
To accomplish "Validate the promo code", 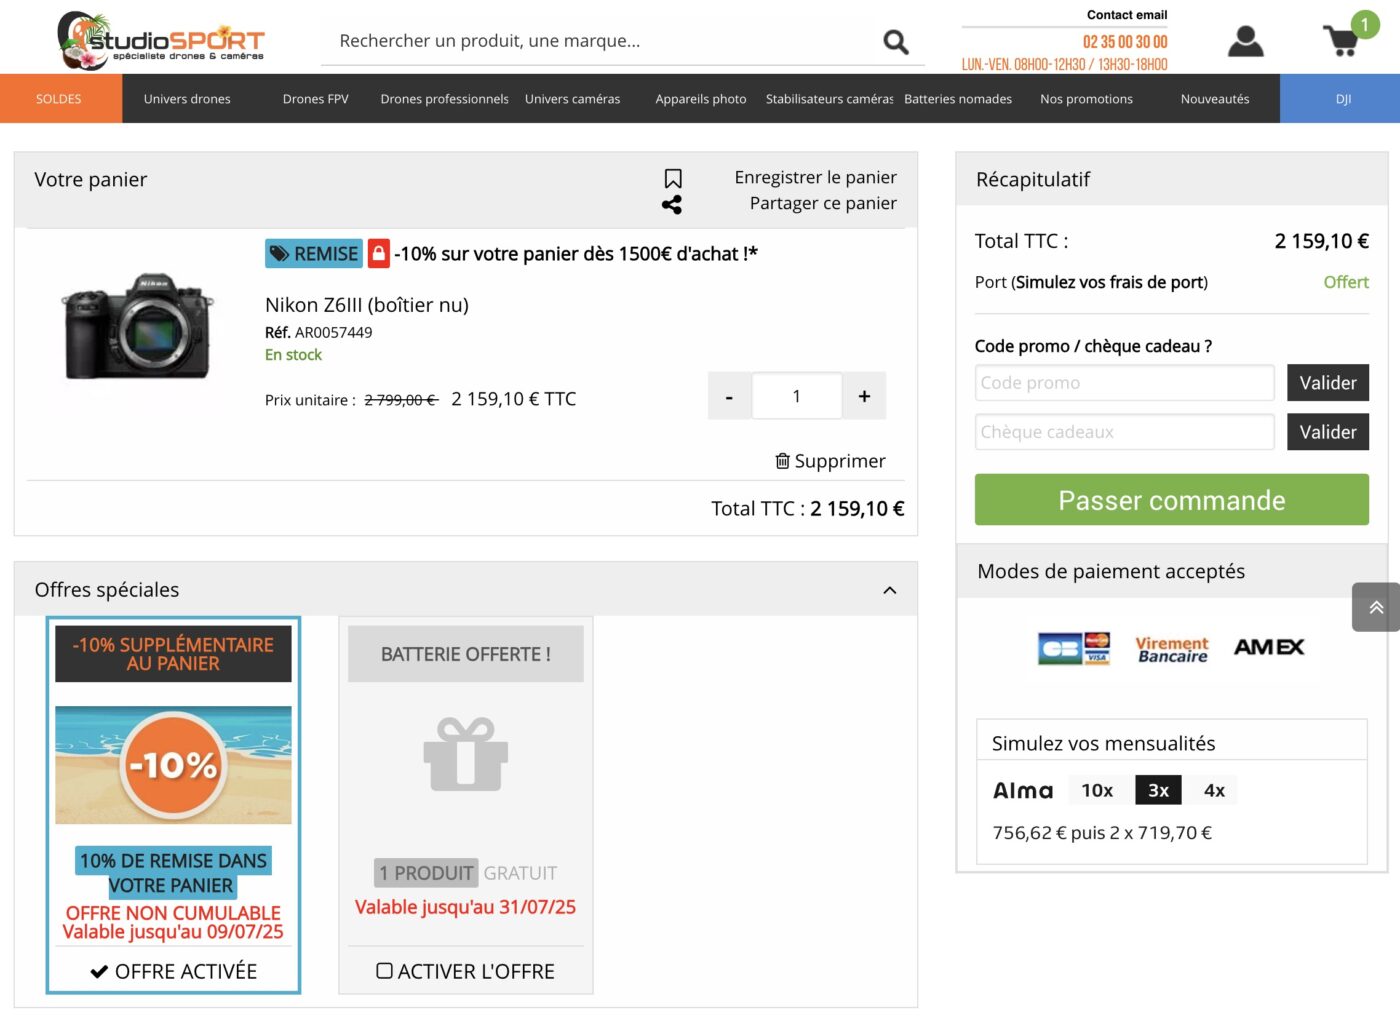I will [x=1328, y=383].
